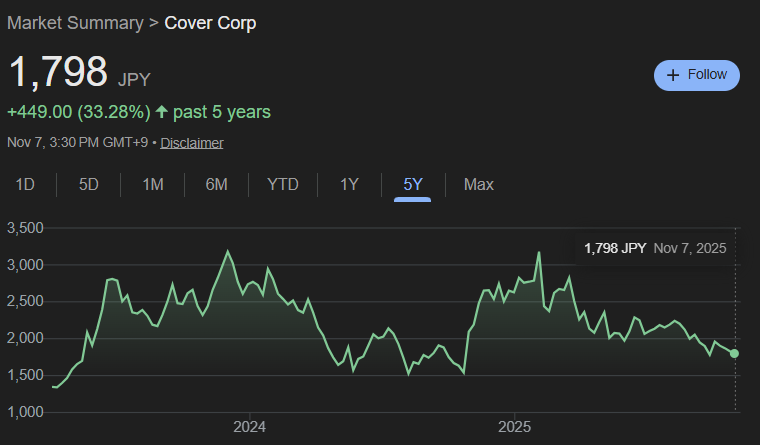Click the green data point marker on chart
This screenshot has width=760, height=445.
[734, 354]
